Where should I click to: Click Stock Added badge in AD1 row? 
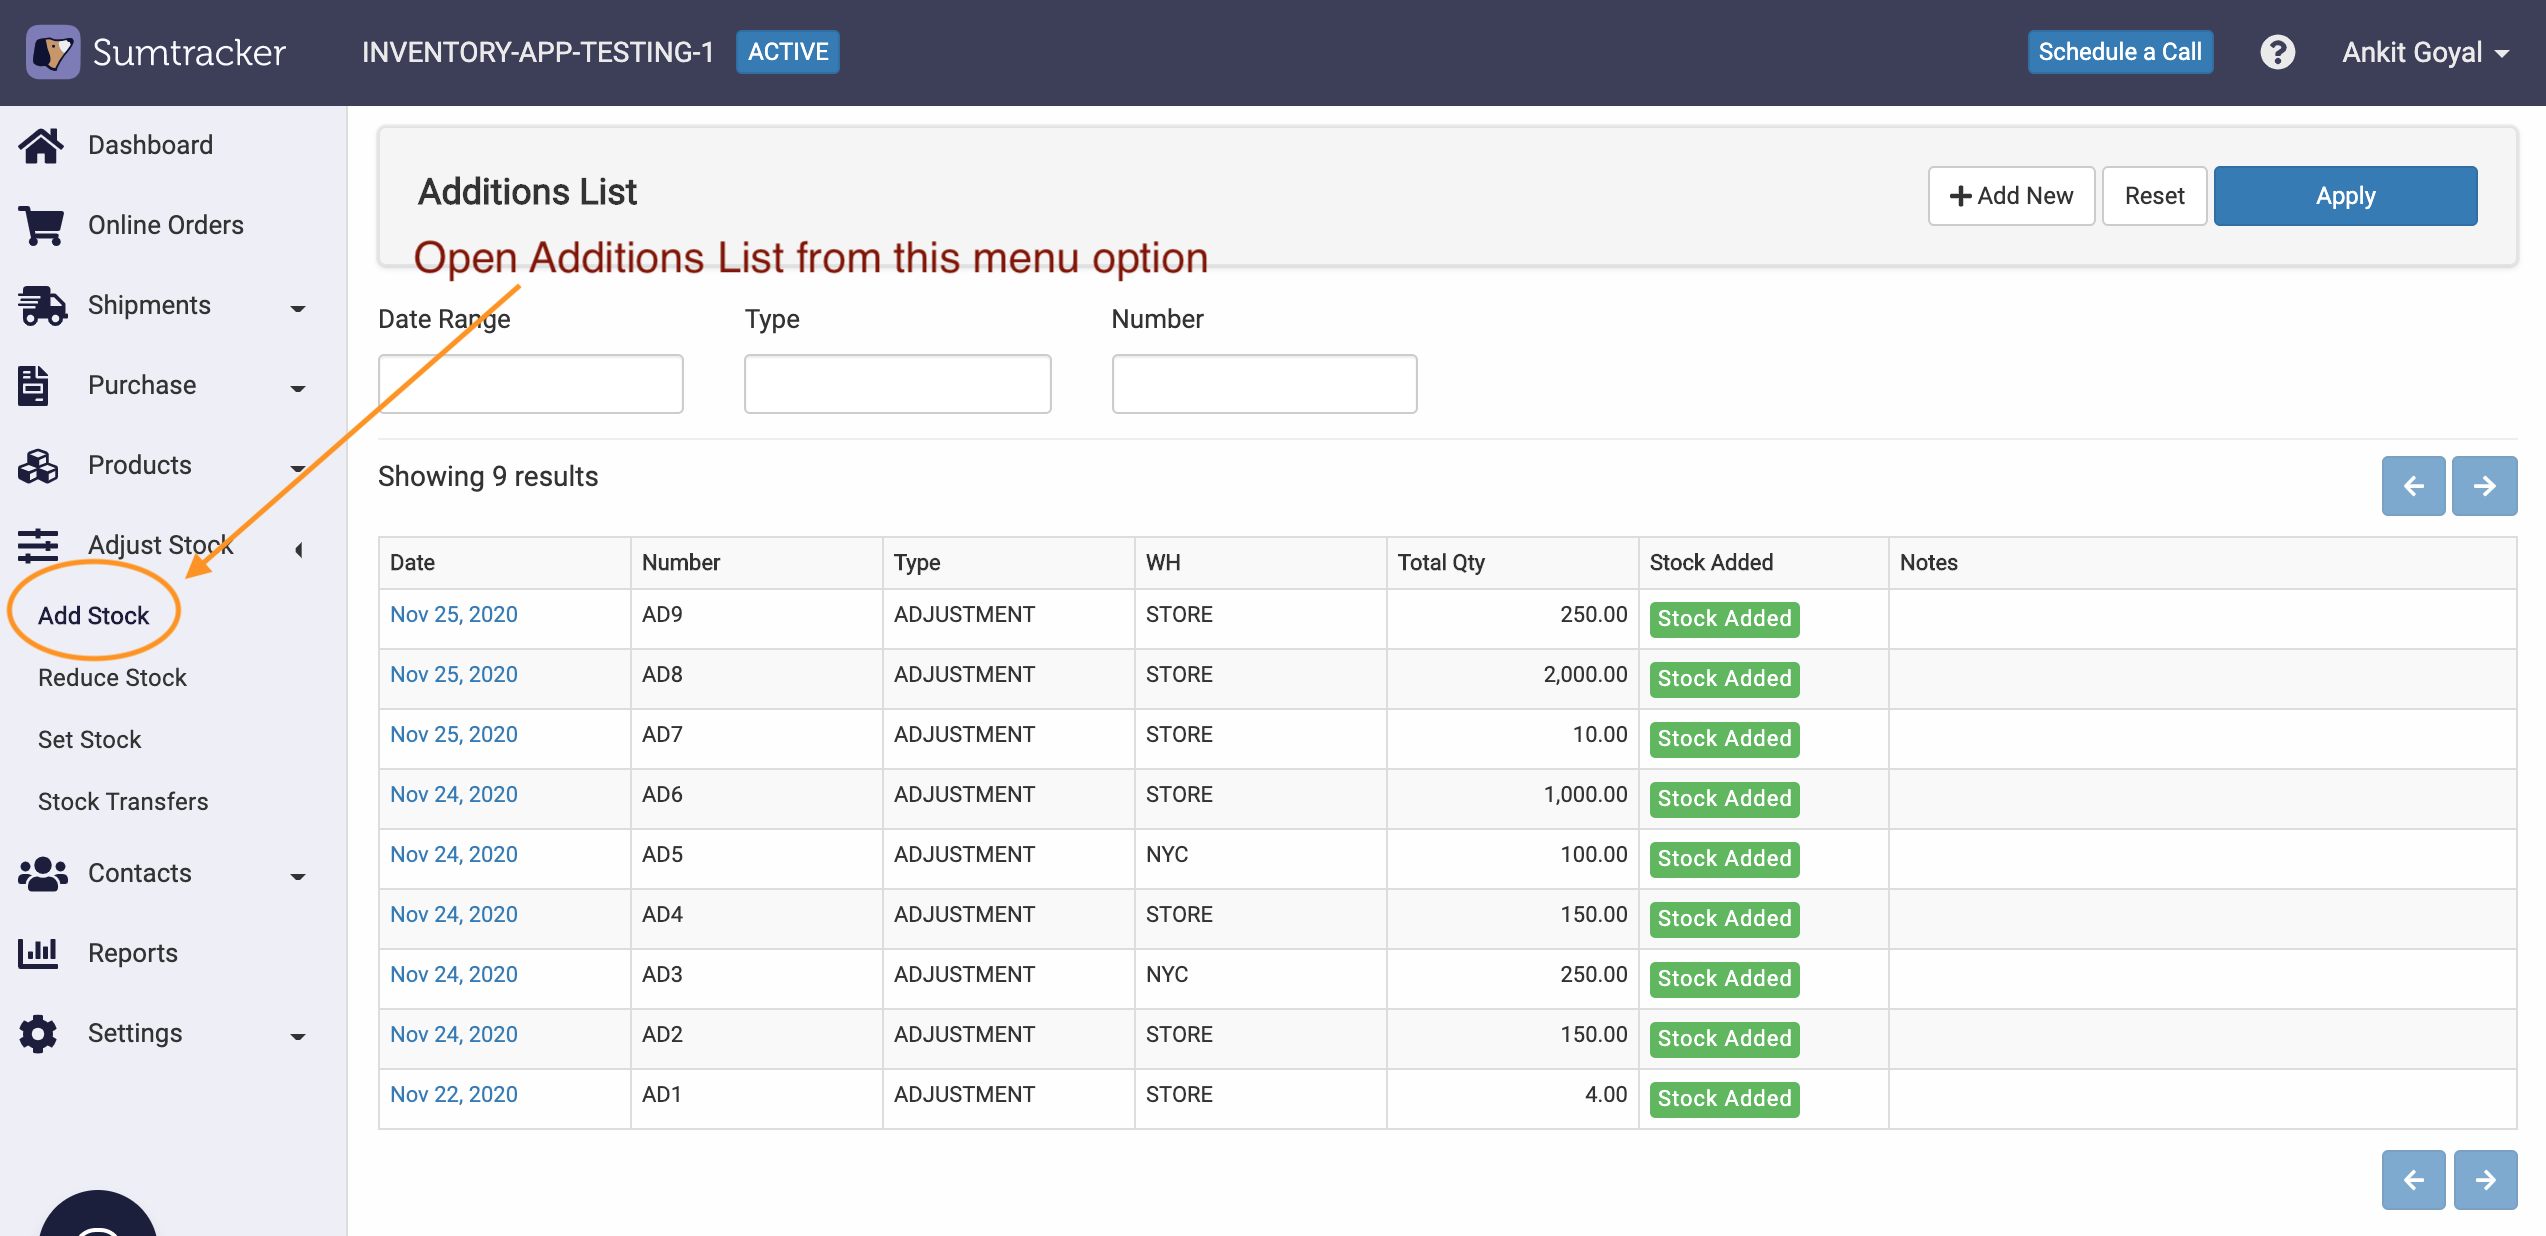pos(1724,1099)
